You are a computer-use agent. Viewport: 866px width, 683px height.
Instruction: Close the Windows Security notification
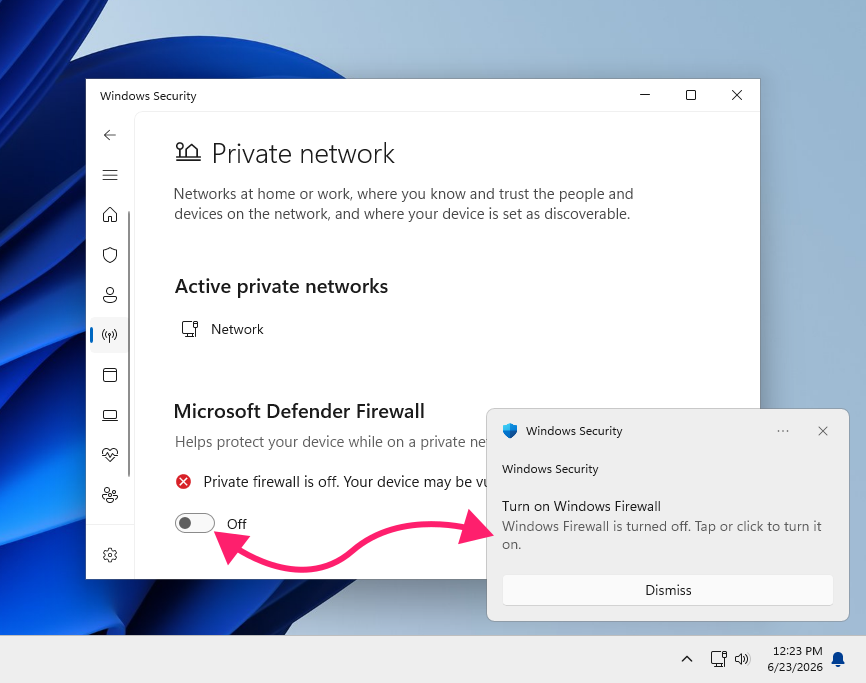coord(823,431)
